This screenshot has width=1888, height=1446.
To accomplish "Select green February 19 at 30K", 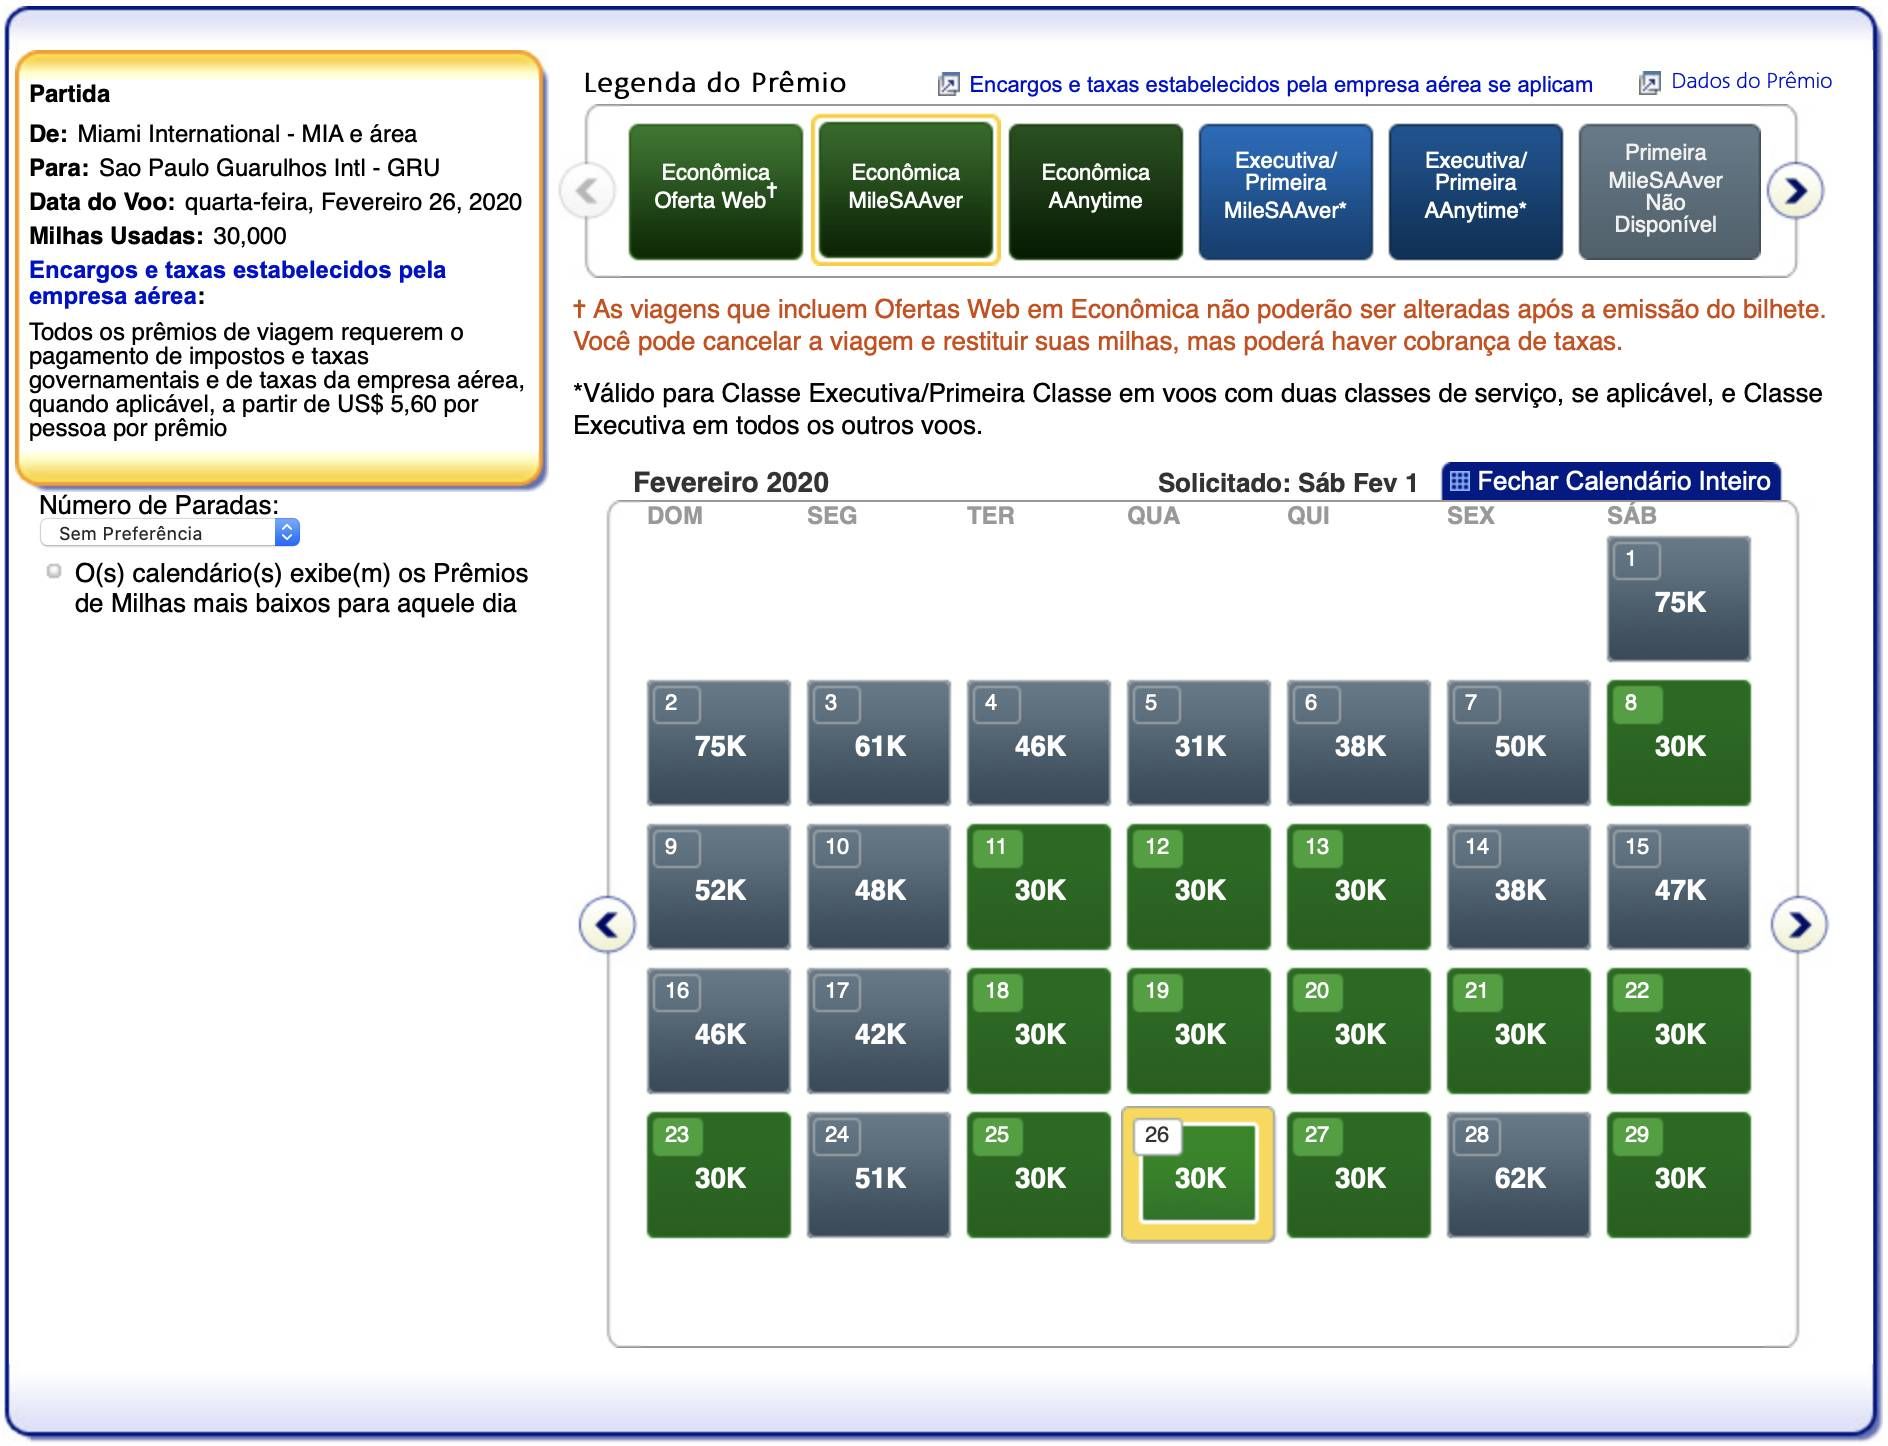I will click(1199, 1031).
